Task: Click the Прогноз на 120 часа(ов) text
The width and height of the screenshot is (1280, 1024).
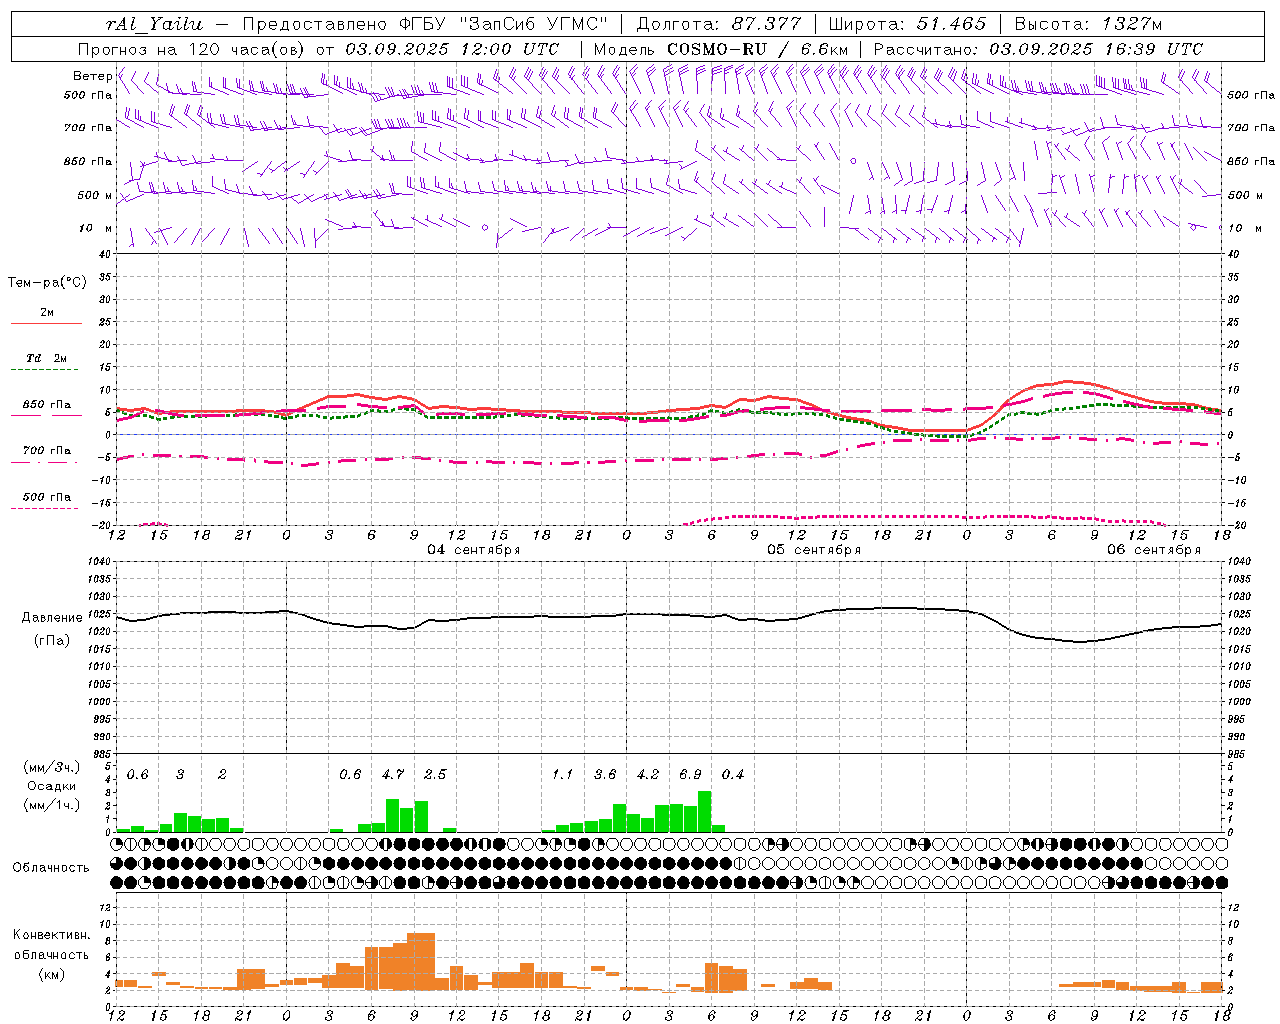Action: pyautogui.click(x=193, y=49)
